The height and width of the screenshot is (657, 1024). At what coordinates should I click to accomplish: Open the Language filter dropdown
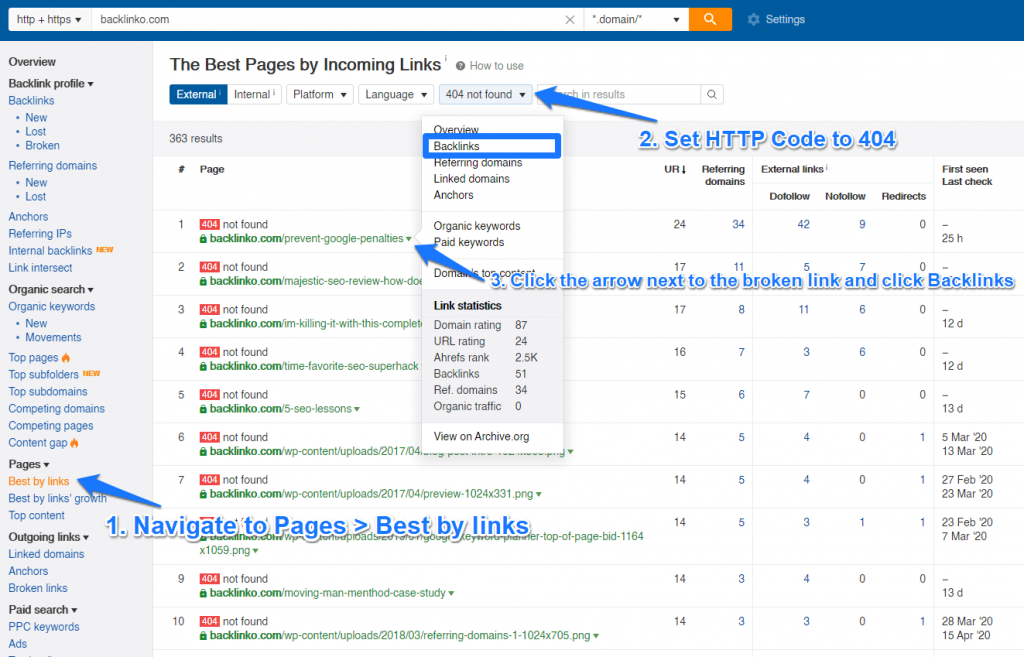(x=396, y=95)
